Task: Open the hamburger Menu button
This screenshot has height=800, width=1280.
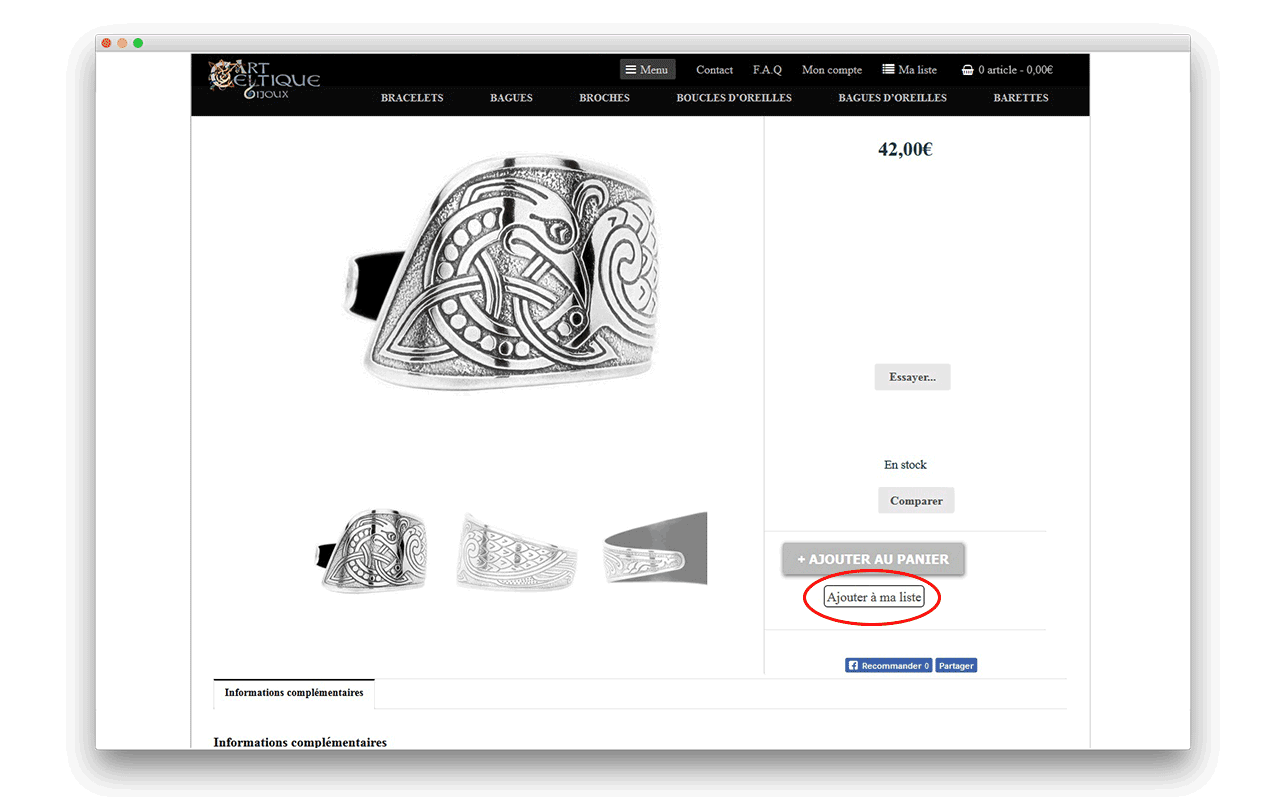Action: (647, 70)
